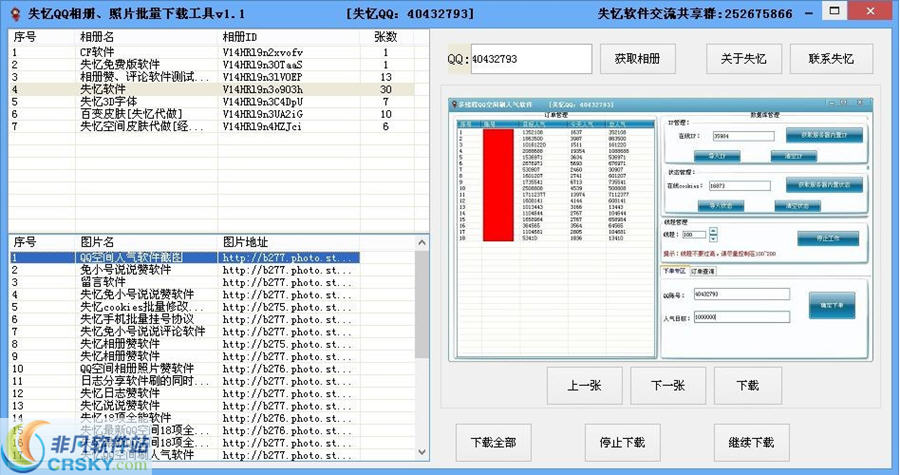900x475 pixels.
Task: Select photo row 失忆说说赞软件
Action: click(185, 406)
